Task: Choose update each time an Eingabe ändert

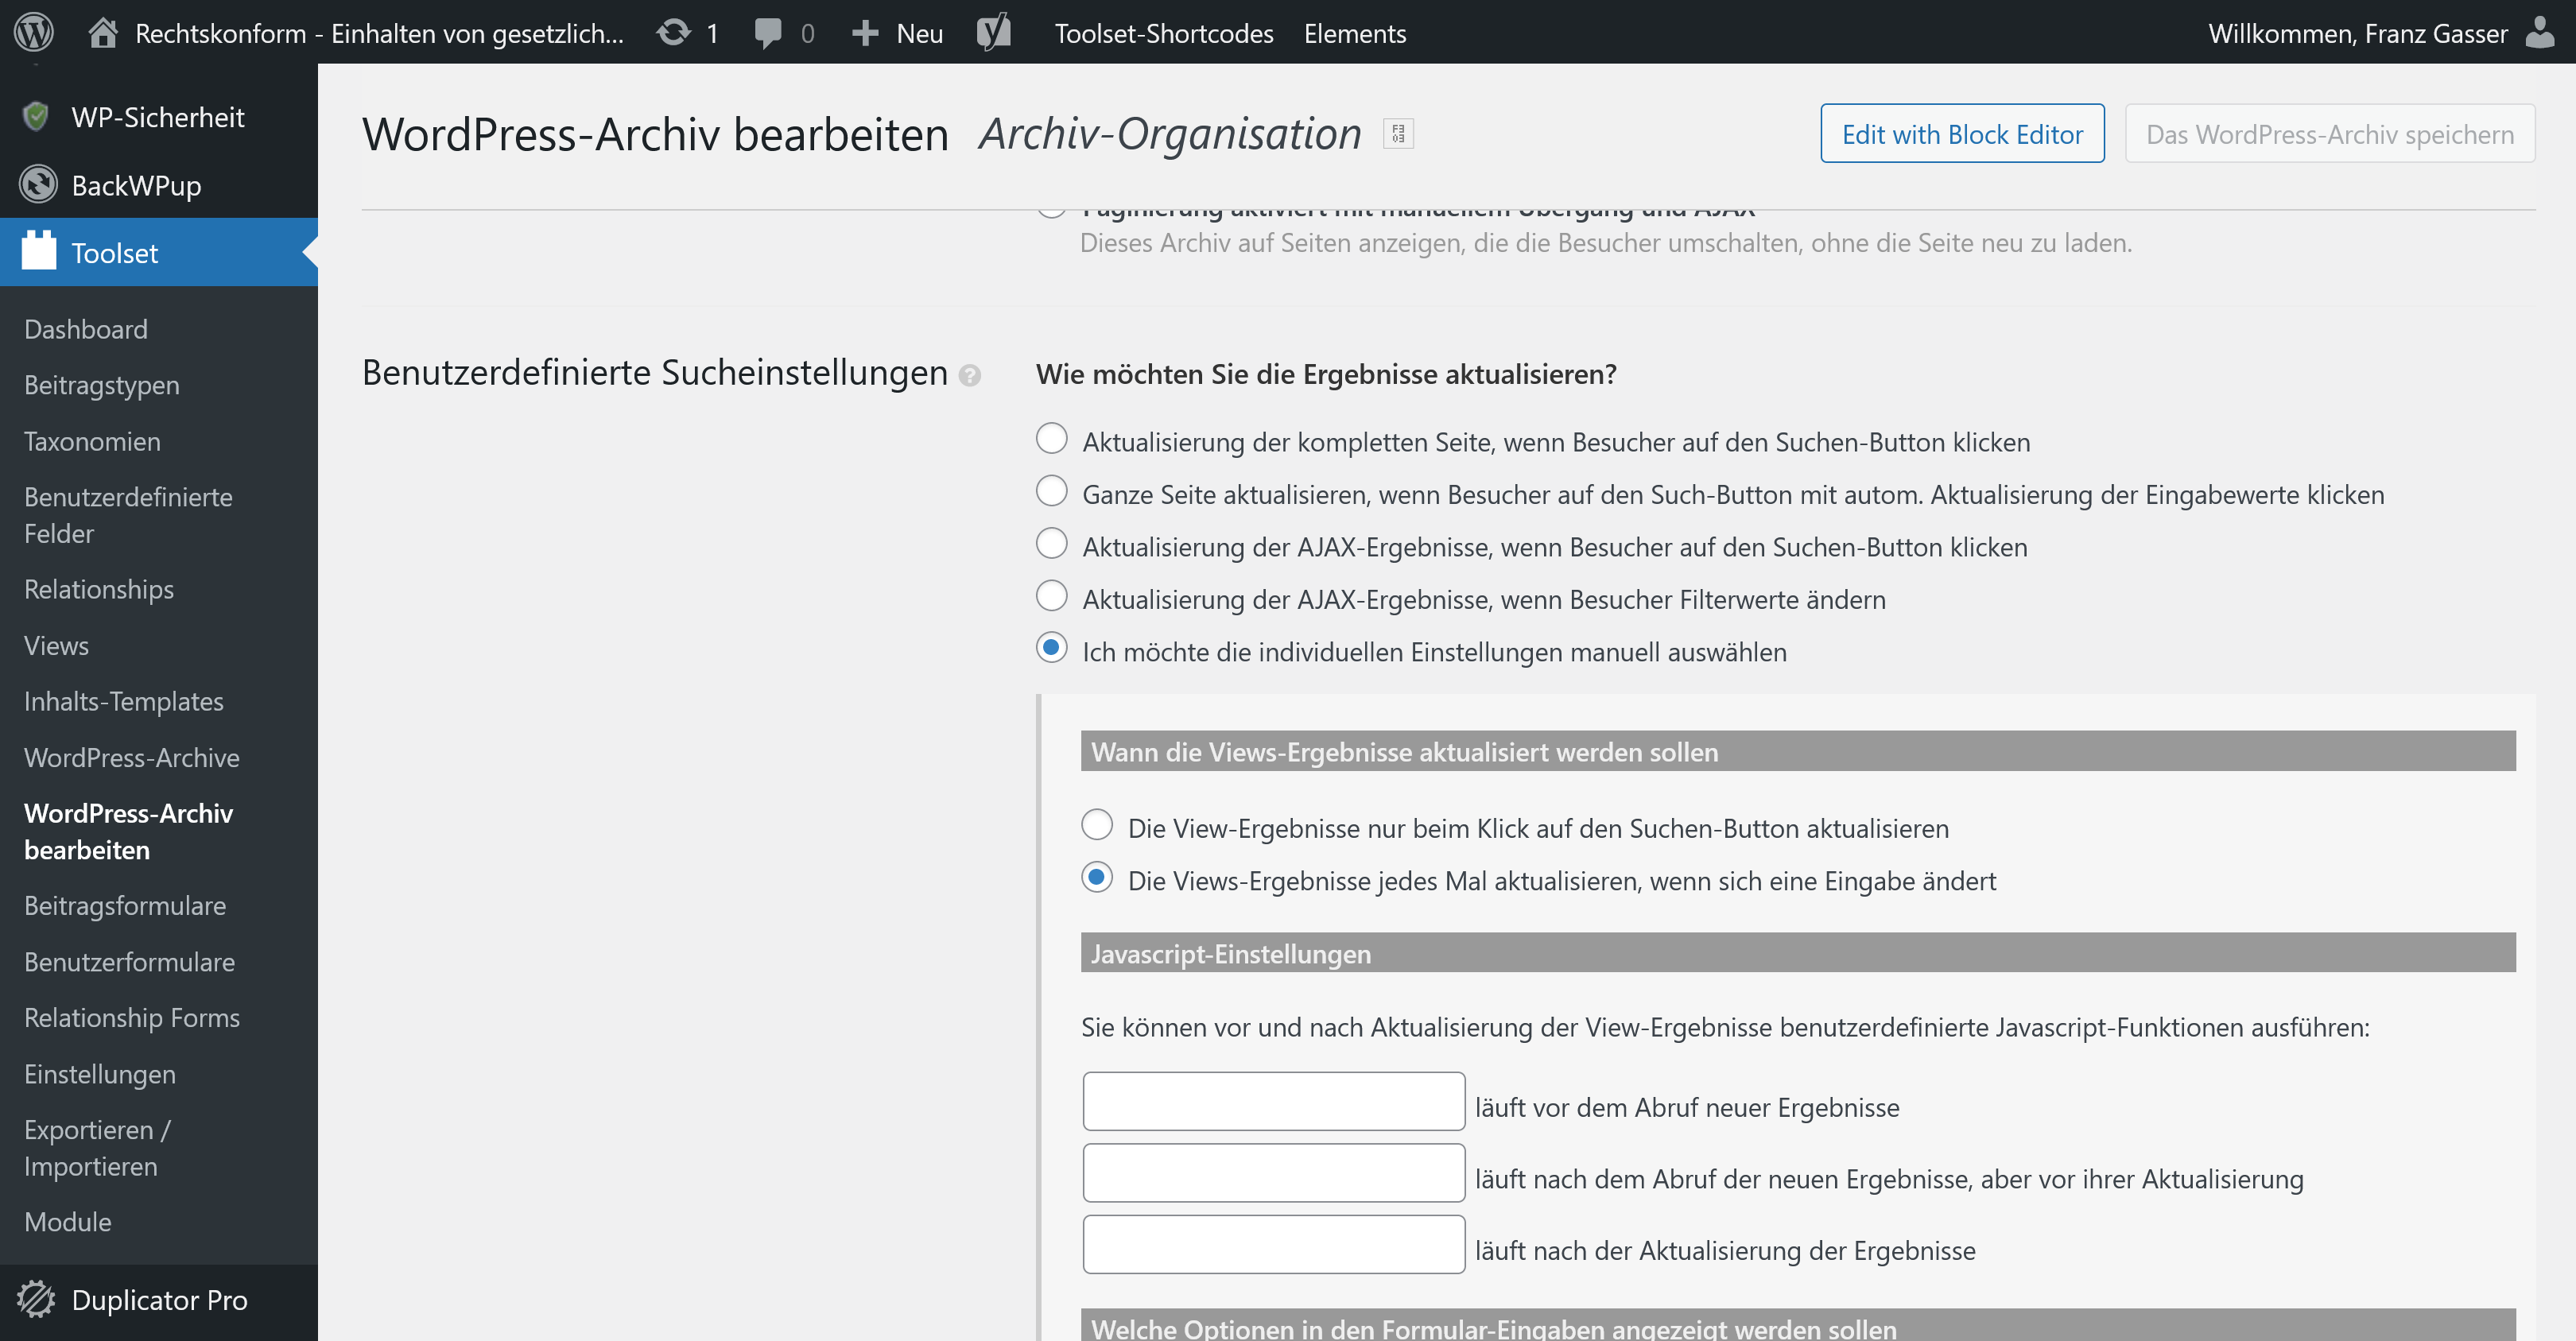Action: point(1097,877)
